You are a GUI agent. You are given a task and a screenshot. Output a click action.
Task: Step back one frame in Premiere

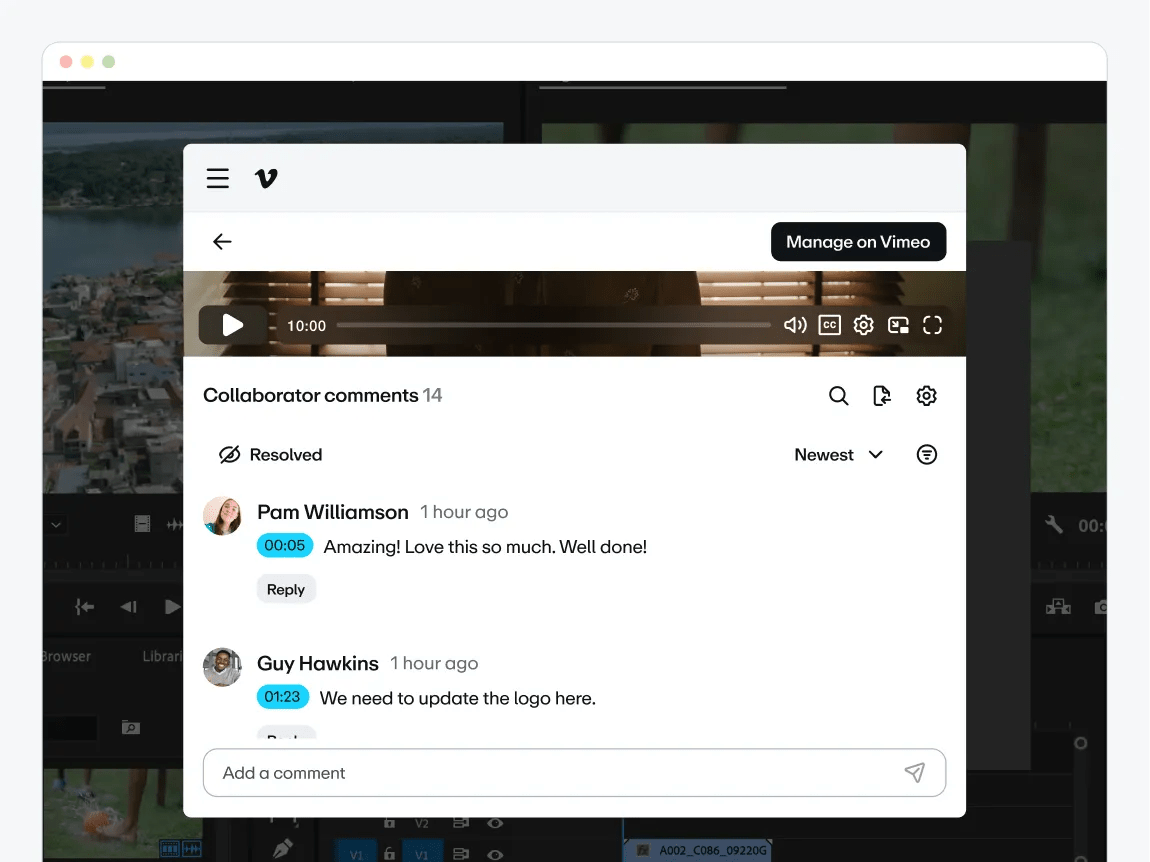[x=128, y=607]
